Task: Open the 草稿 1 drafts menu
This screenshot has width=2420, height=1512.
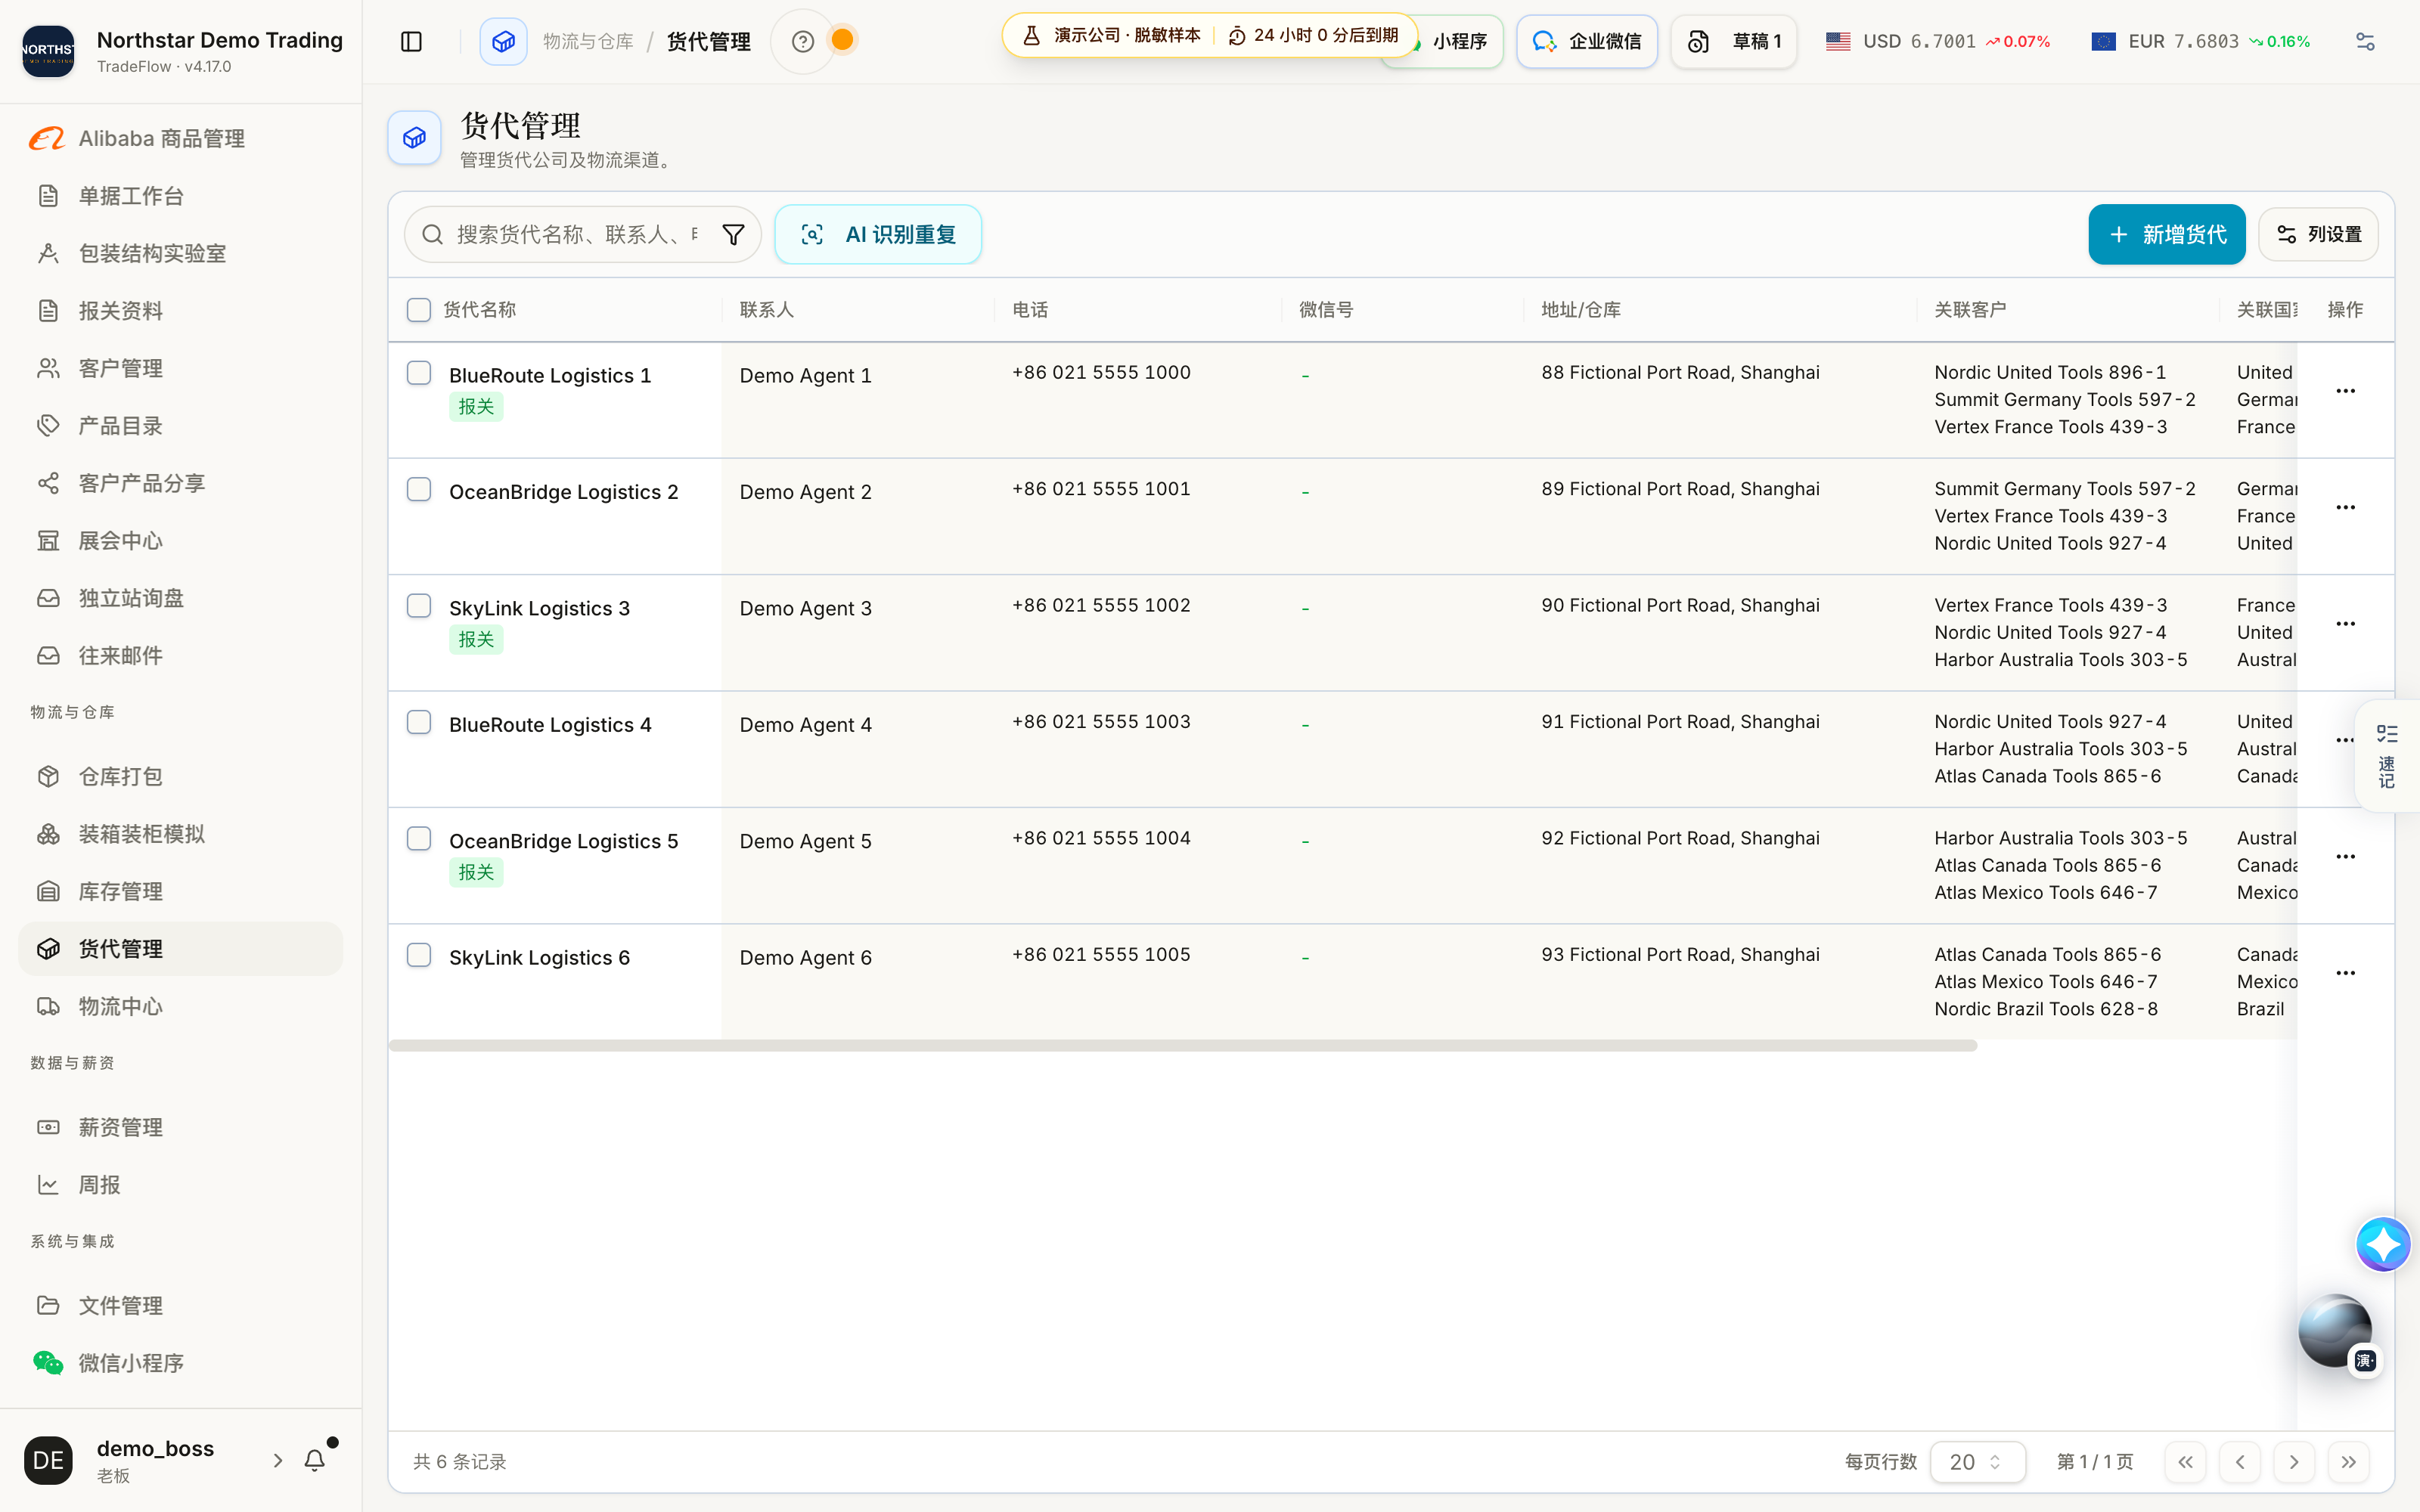Action: click(x=1734, y=41)
